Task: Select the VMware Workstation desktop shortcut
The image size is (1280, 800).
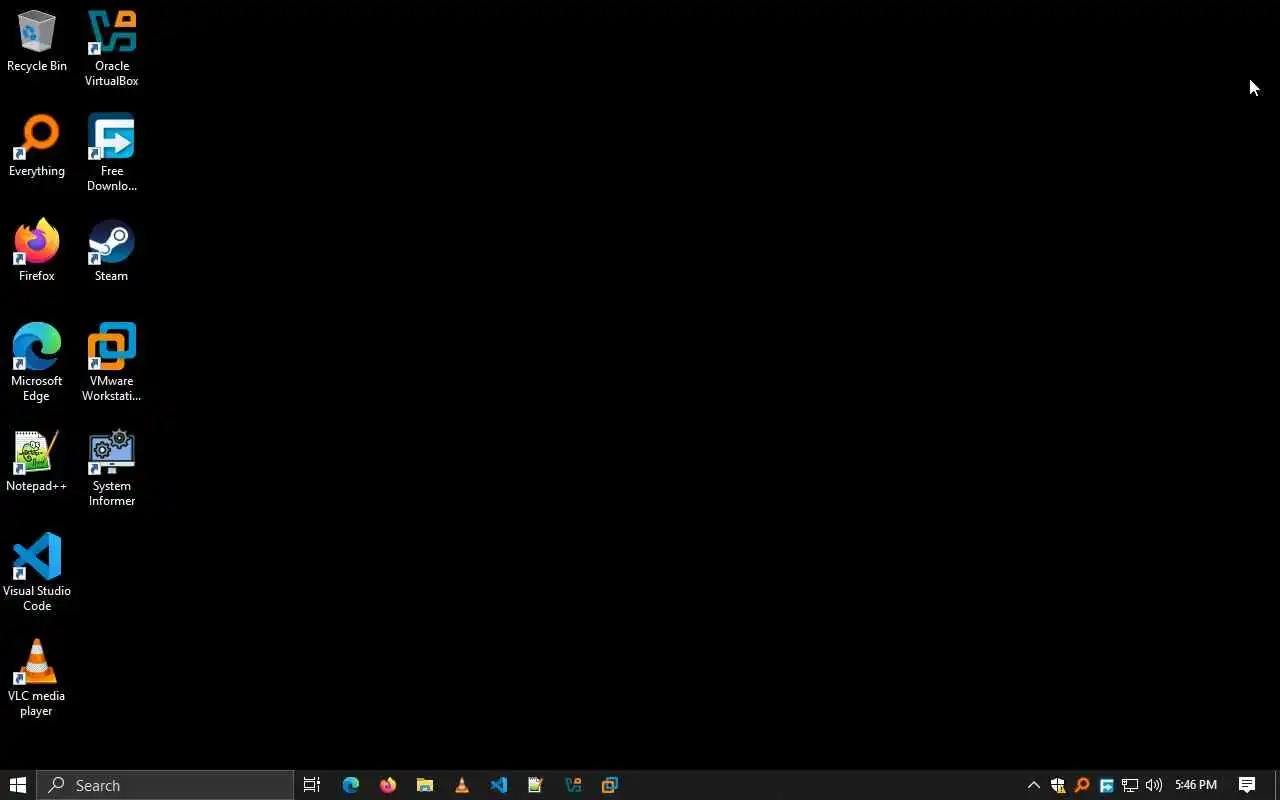Action: click(x=111, y=363)
